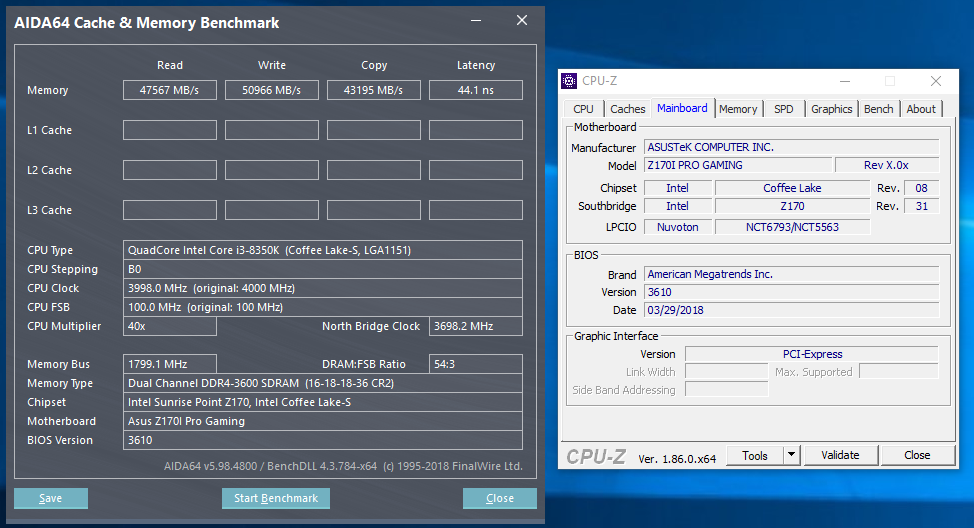Image resolution: width=974 pixels, height=528 pixels.
Task: Click the BIOS Brand American Megatrends Inc. field
Action: click(x=791, y=274)
